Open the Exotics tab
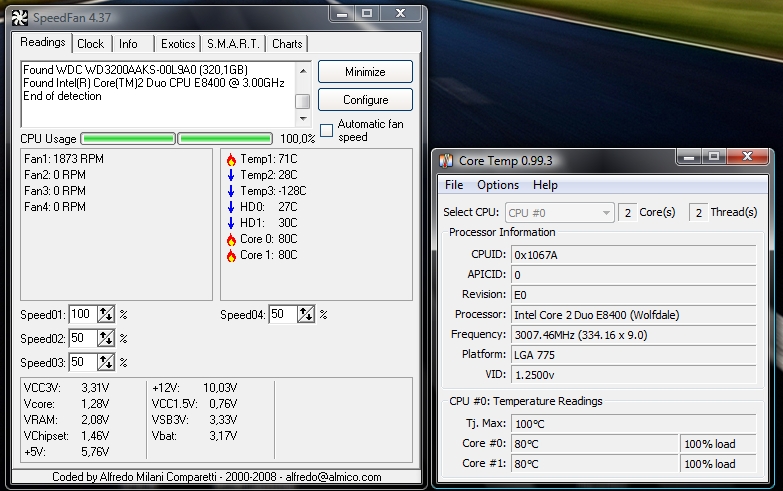 click(178, 44)
